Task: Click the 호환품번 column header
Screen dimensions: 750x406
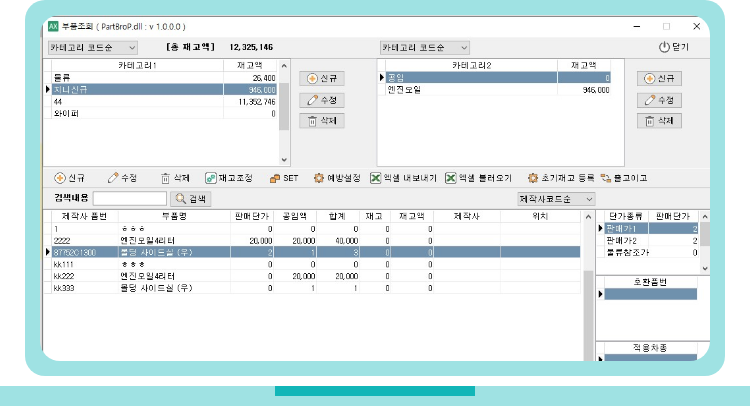Action: tap(650, 282)
